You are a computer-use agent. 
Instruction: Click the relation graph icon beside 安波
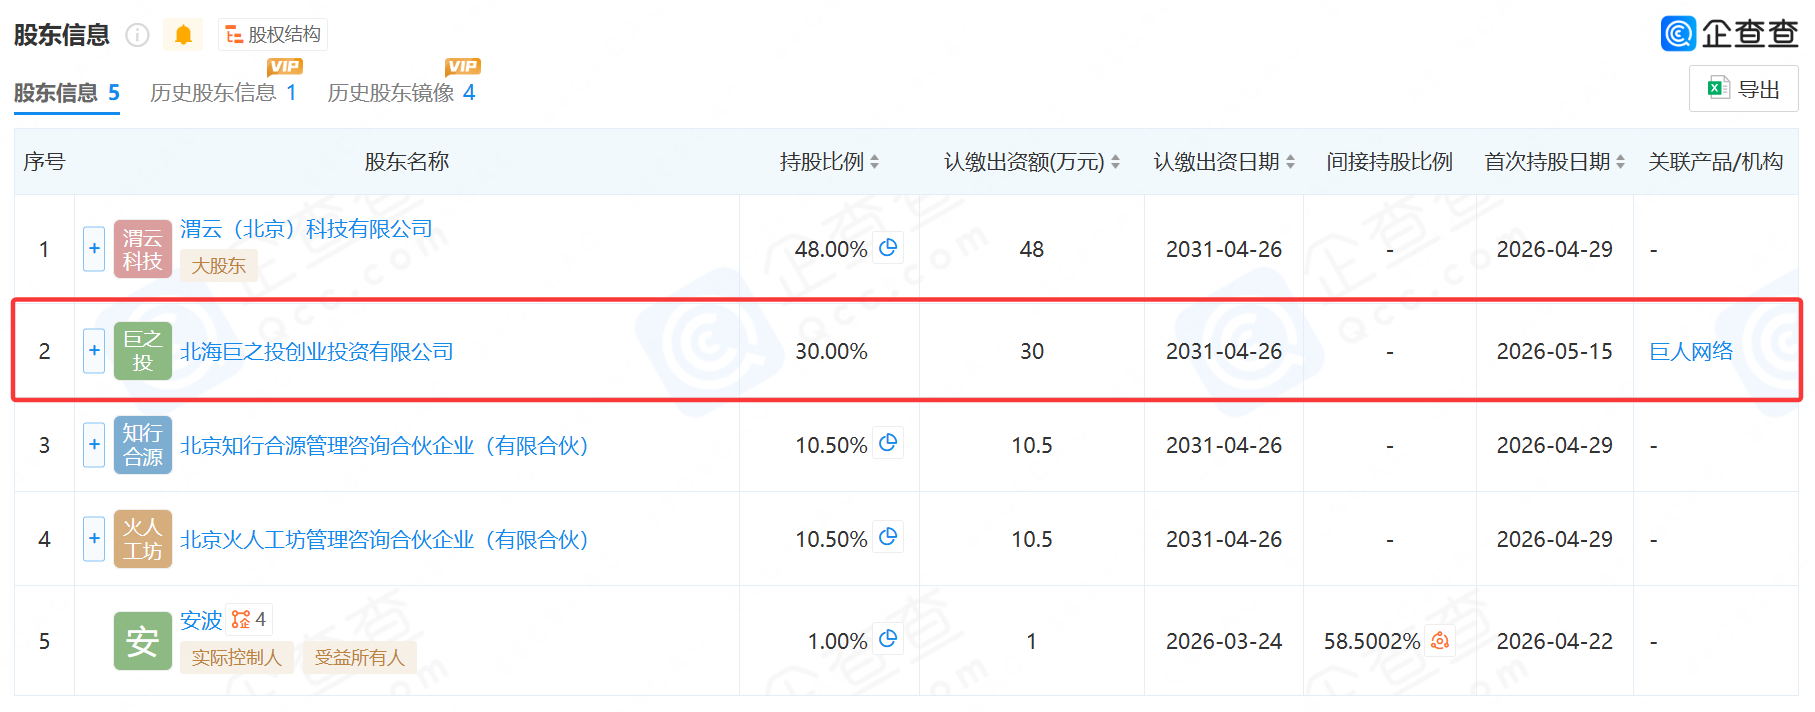[x=249, y=619]
